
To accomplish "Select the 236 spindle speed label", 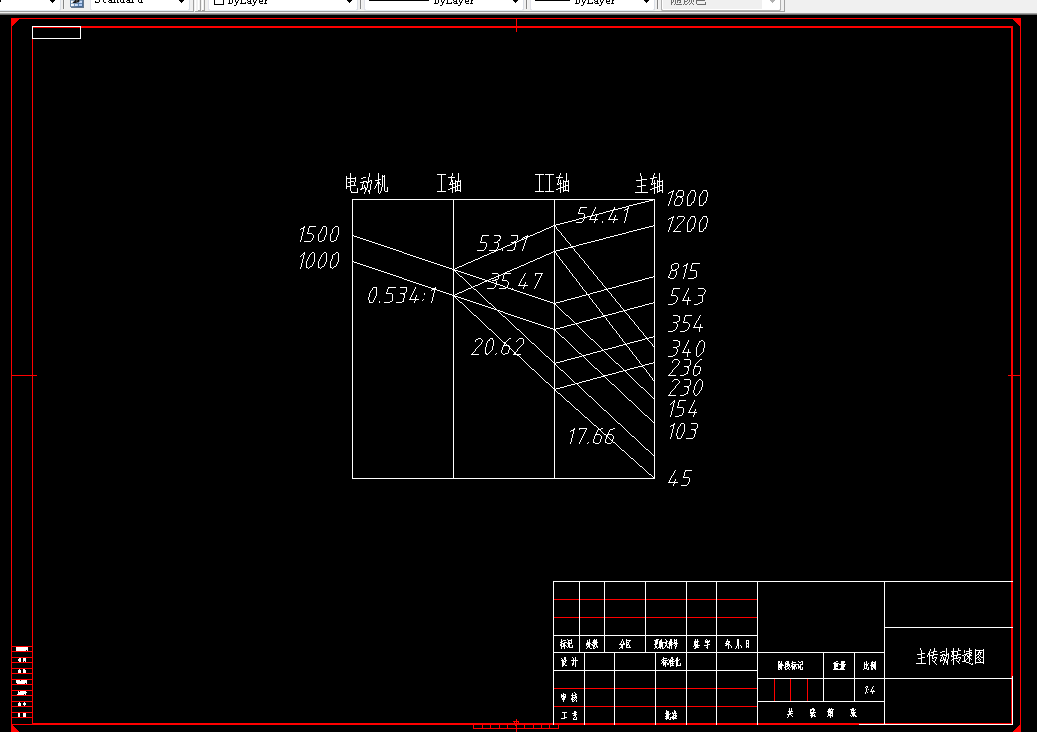I will point(685,368).
